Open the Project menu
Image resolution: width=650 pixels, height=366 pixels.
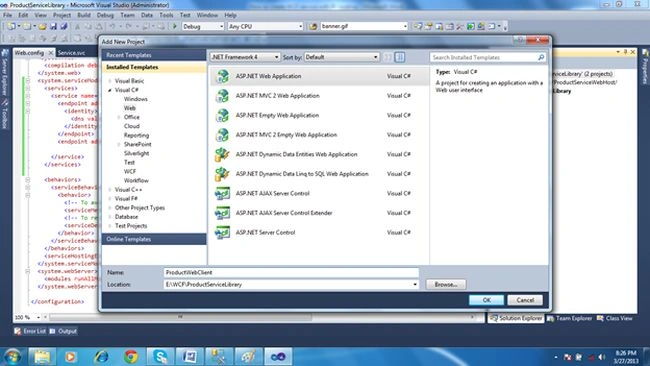tap(62, 15)
